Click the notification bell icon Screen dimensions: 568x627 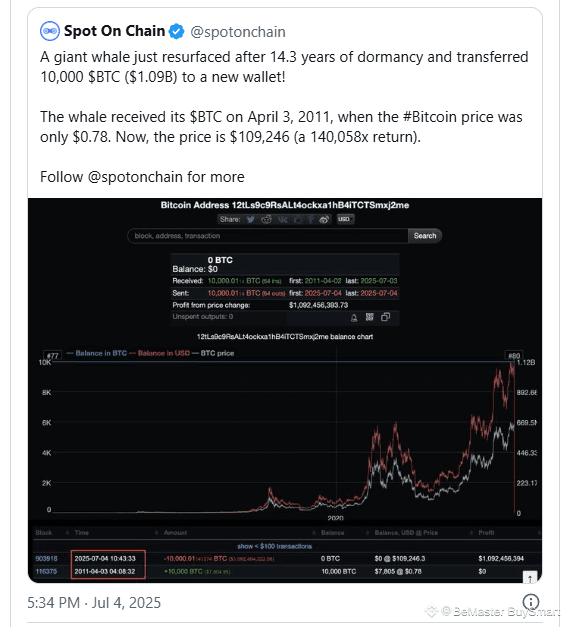pos(354,317)
